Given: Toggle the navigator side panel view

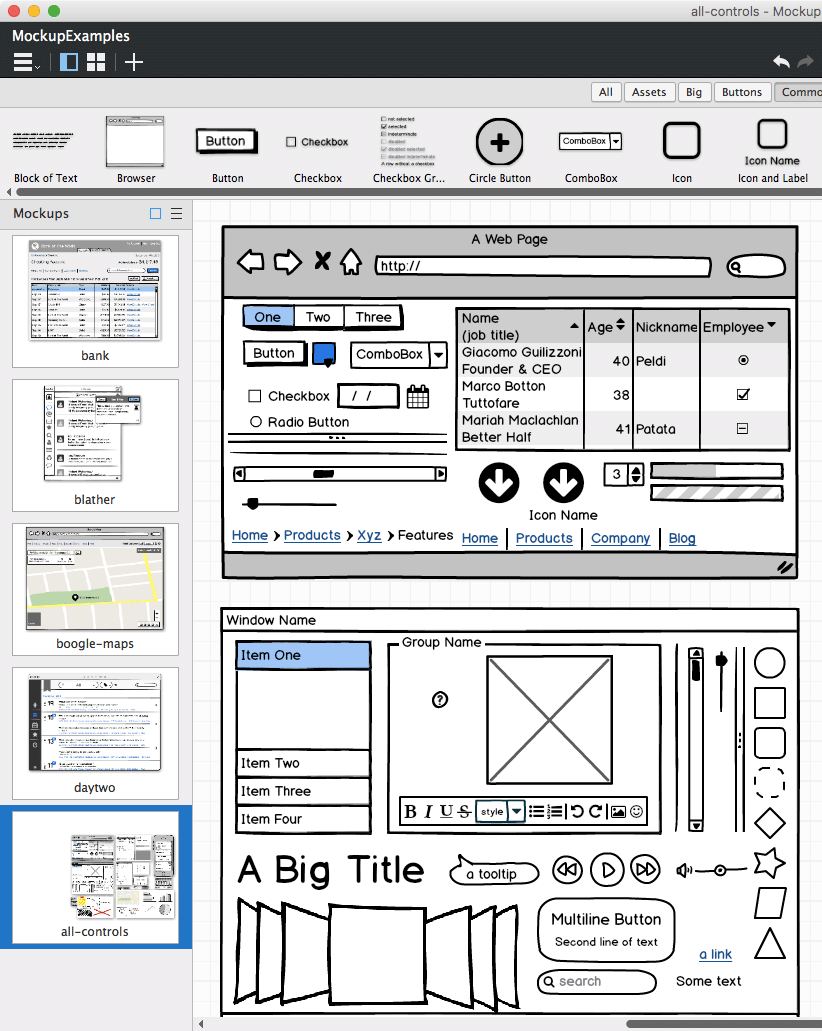Looking at the screenshot, I should 68,62.
